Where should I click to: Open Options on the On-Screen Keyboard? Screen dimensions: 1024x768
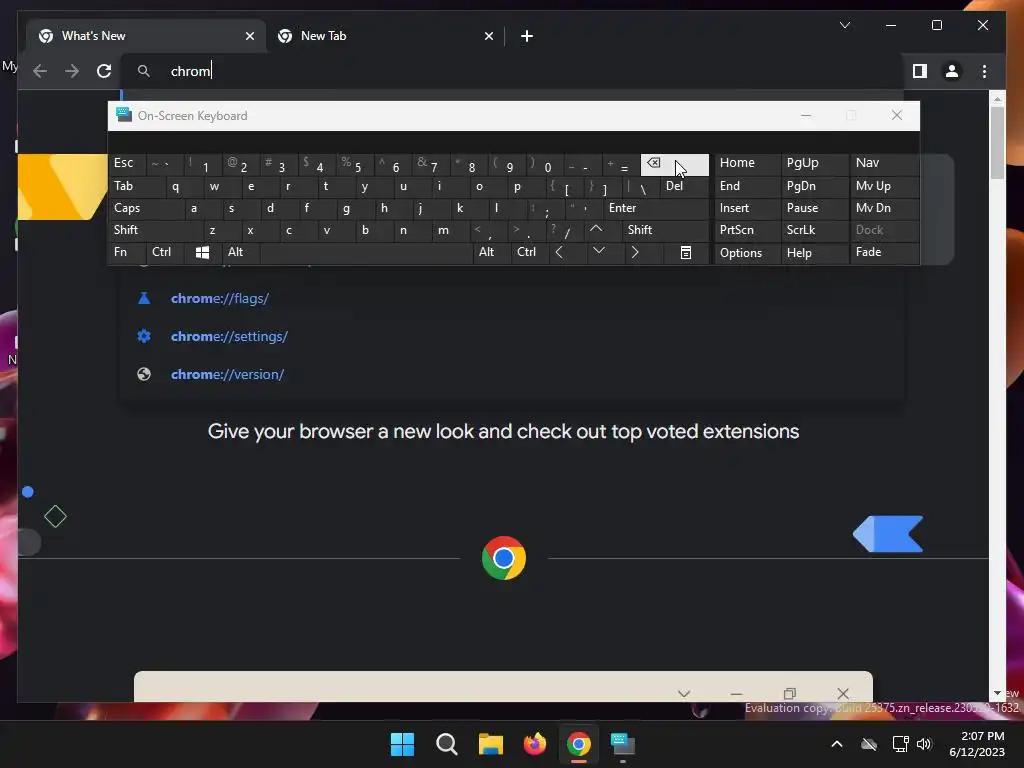point(747,253)
